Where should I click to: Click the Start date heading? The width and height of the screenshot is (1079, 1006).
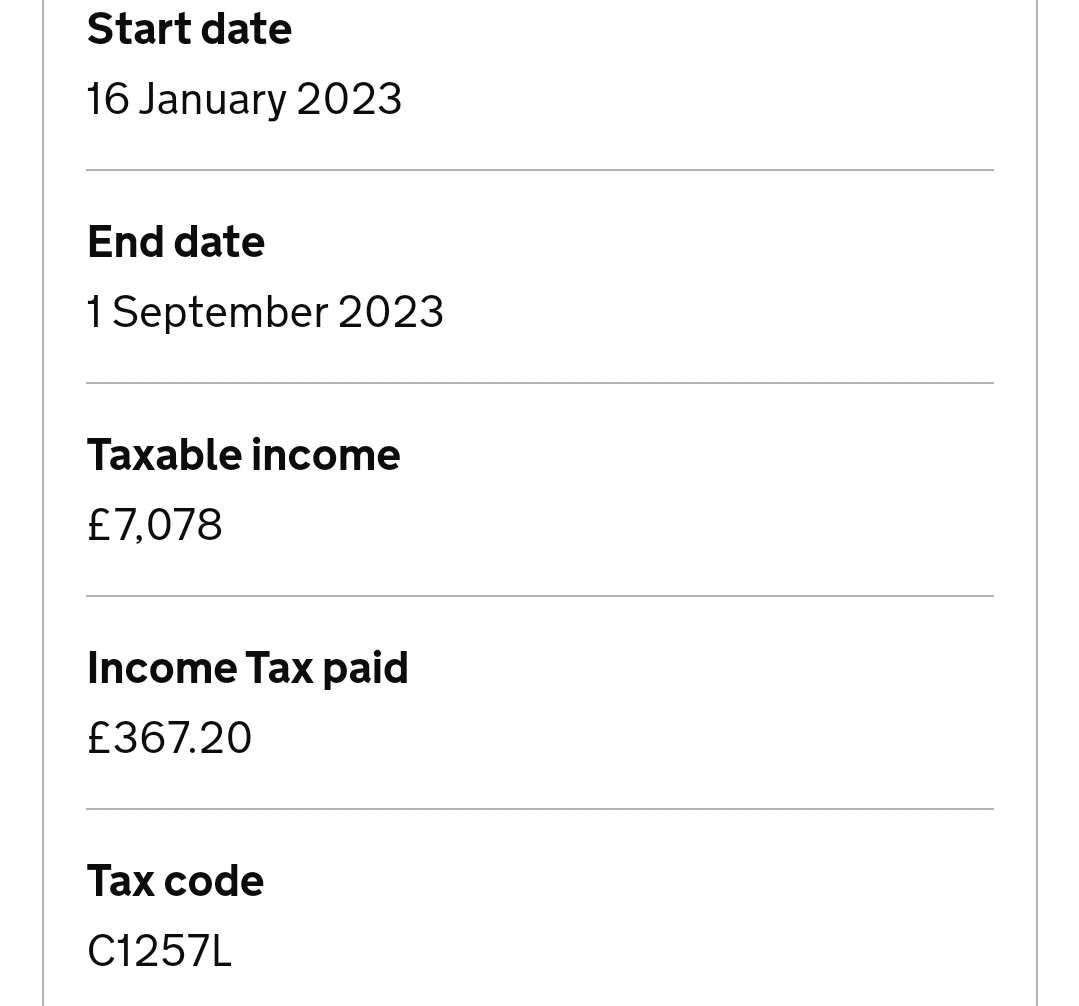189,30
